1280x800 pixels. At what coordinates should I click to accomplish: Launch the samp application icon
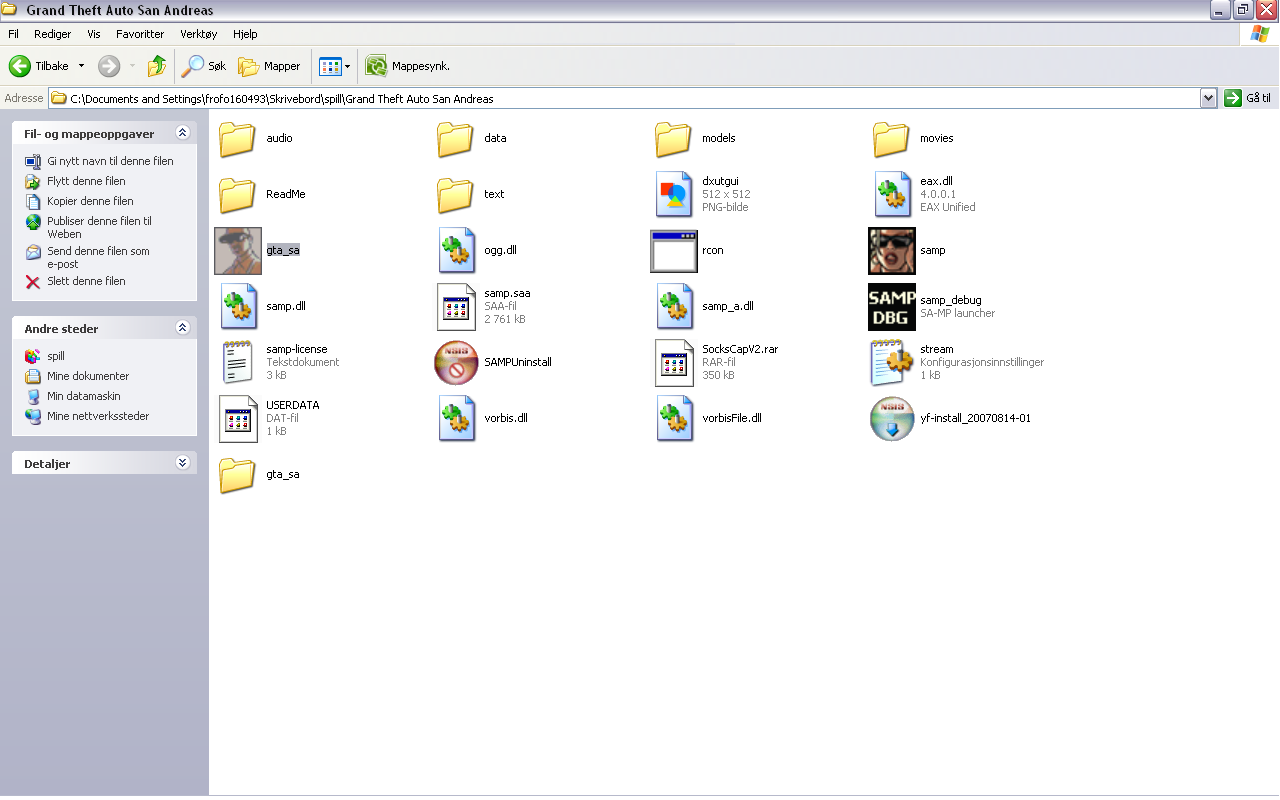891,251
